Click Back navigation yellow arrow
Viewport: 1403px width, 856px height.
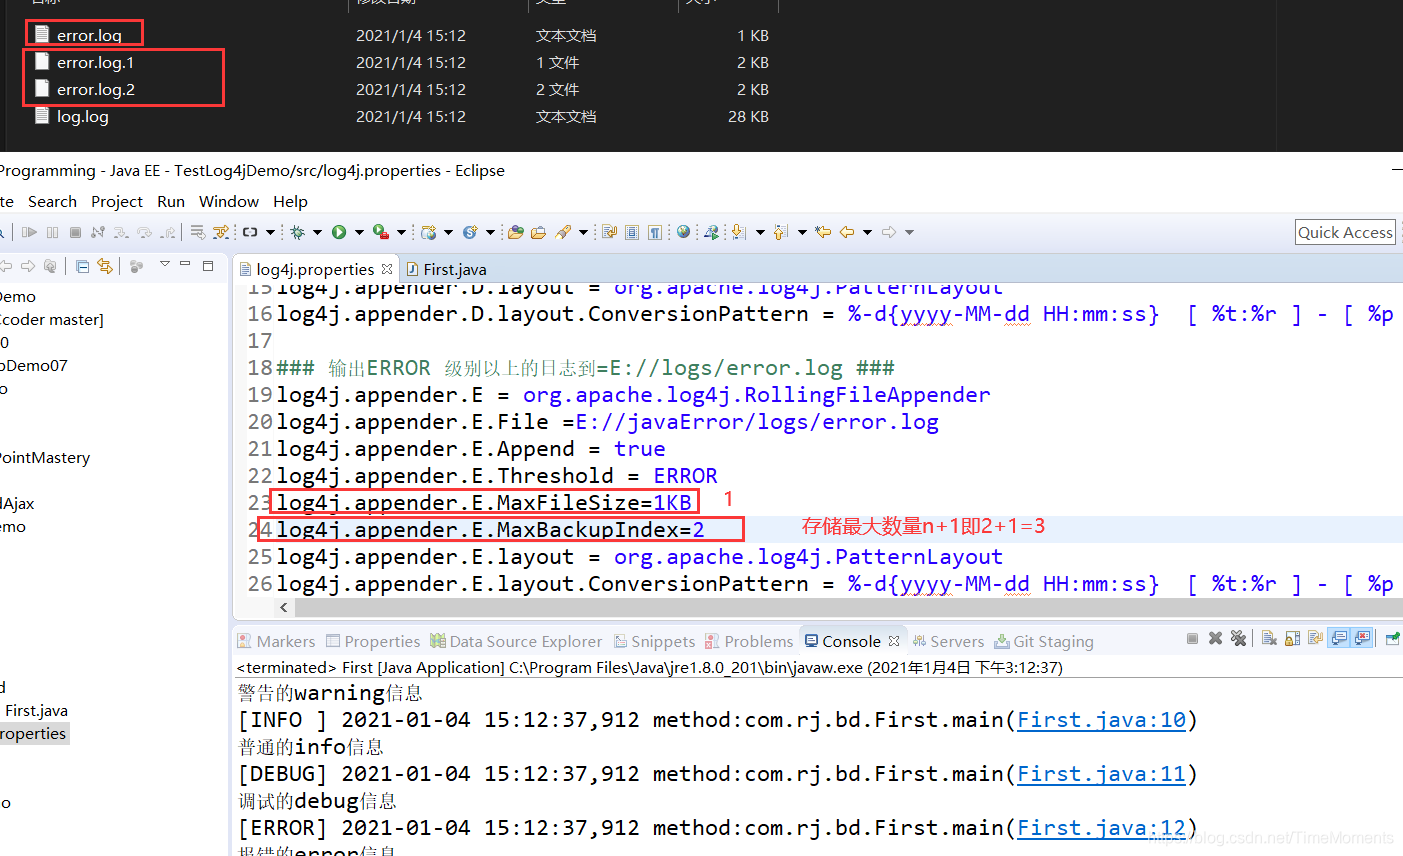coord(846,232)
